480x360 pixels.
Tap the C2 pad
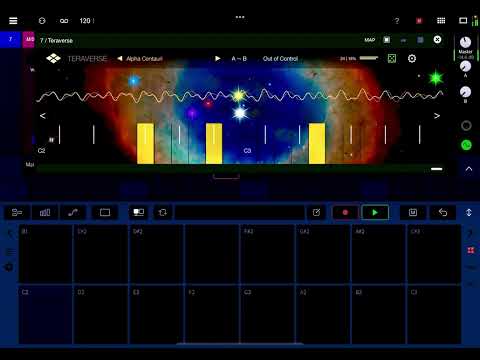click(x=45, y=314)
